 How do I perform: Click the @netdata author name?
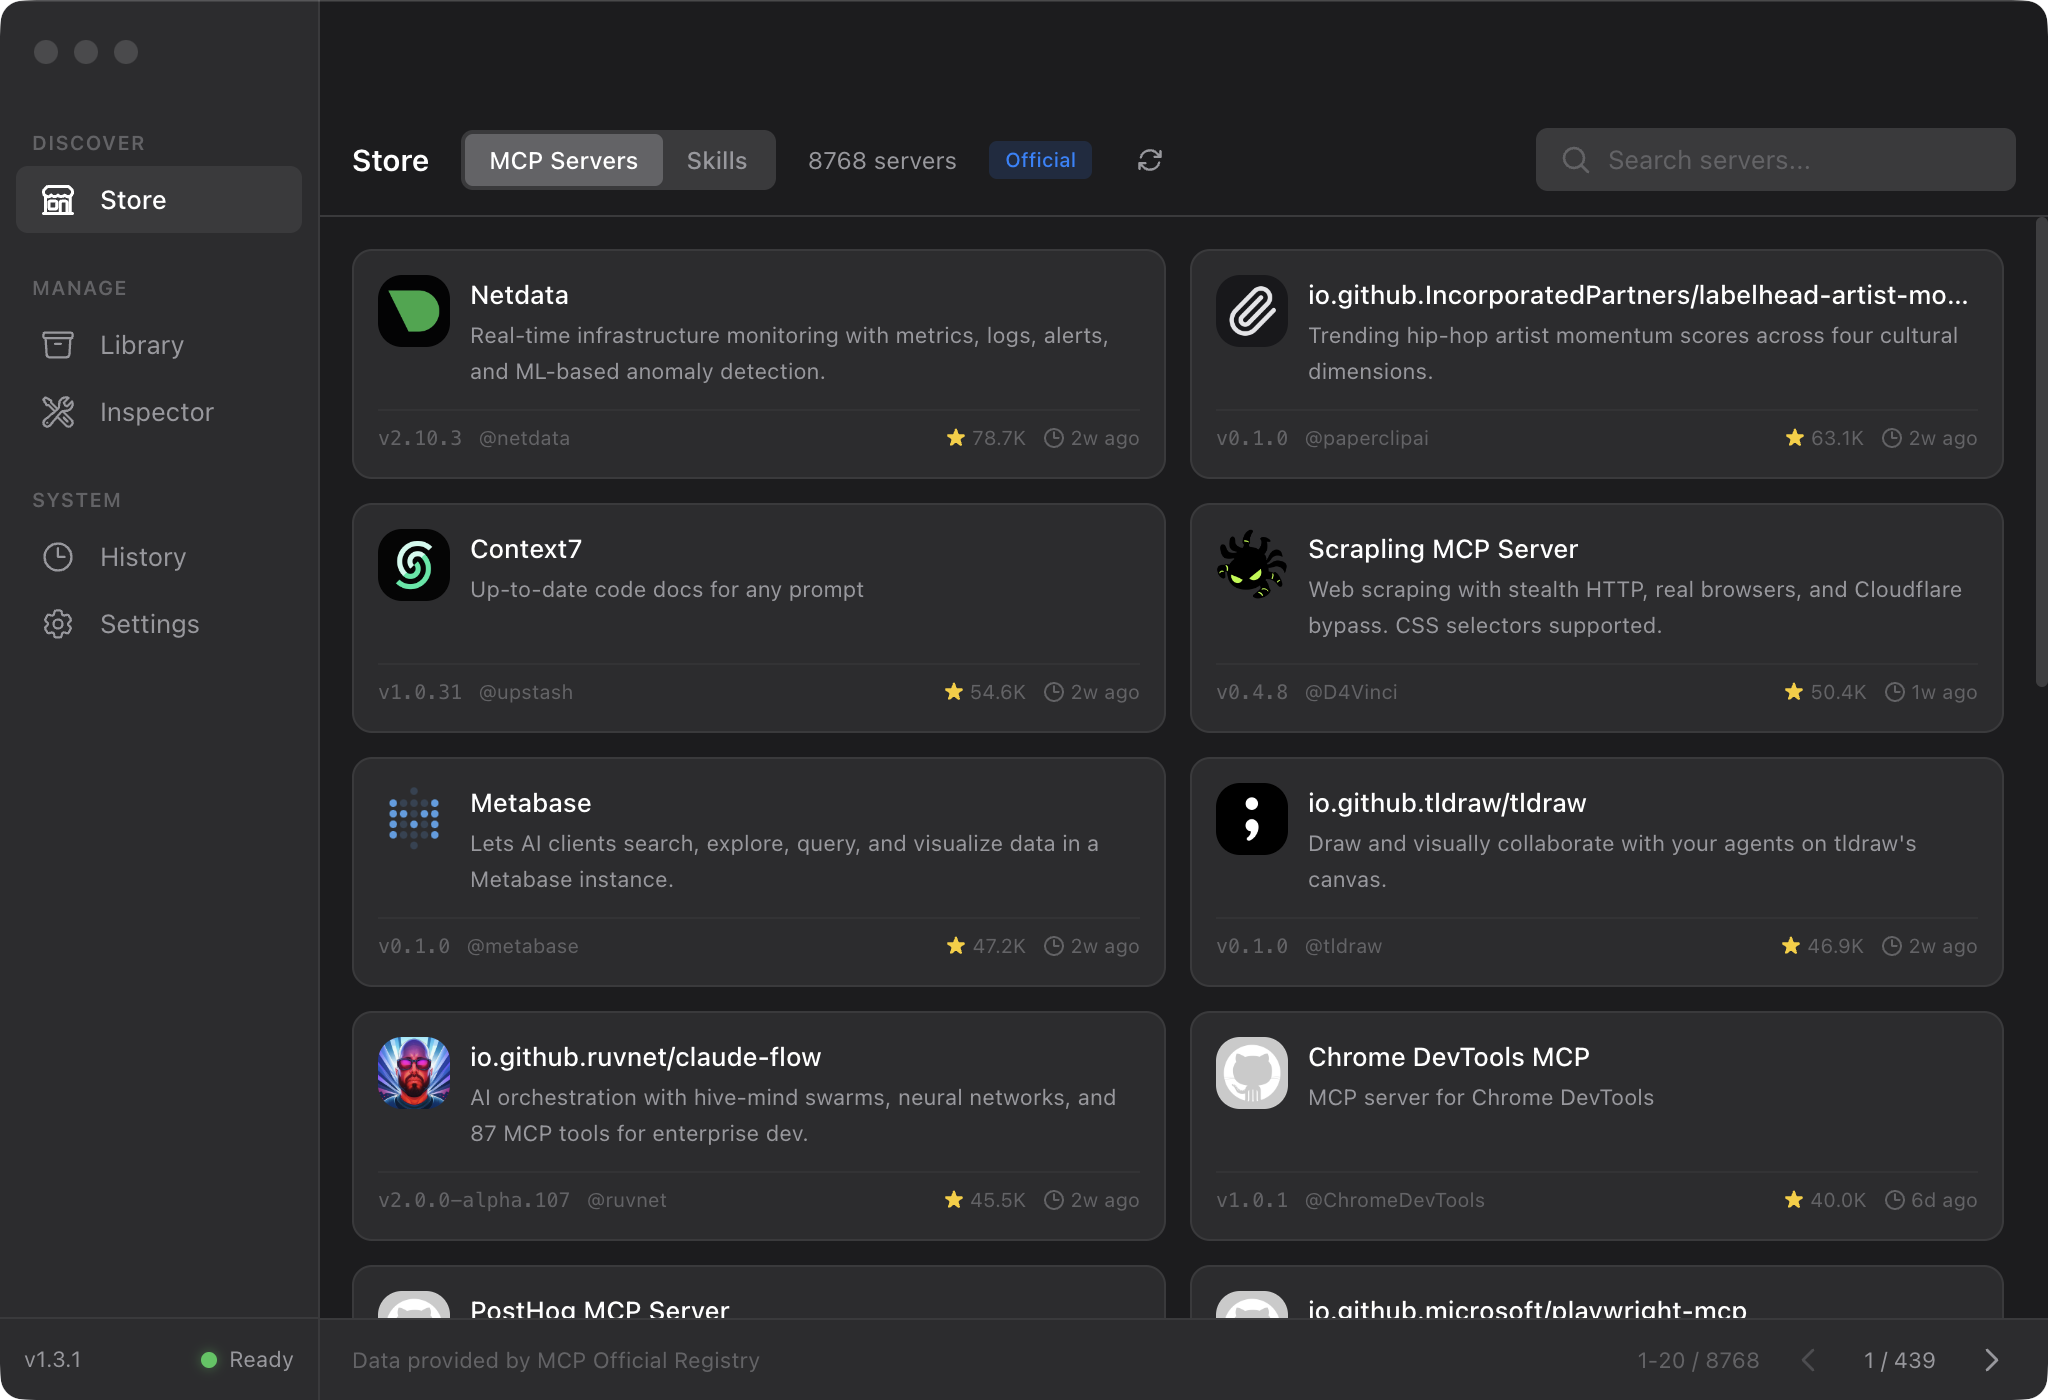coord(525,438)
